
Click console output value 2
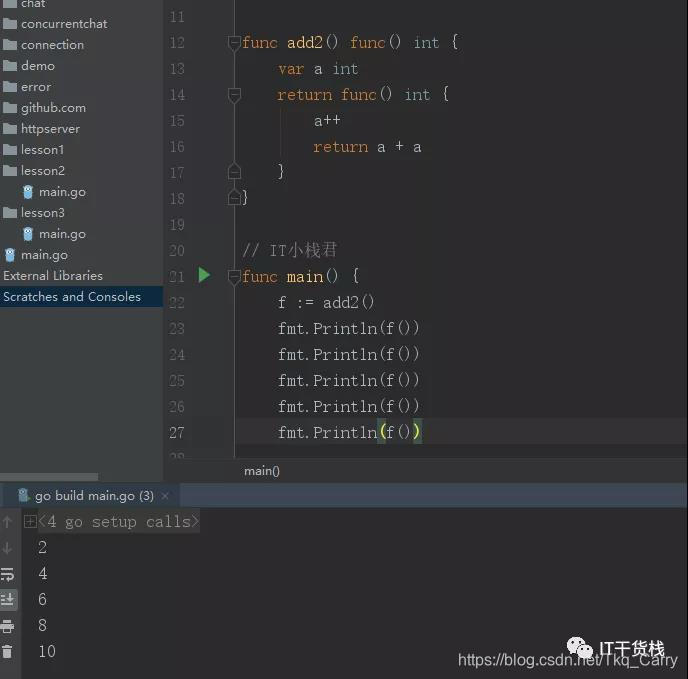tap(42, 547)
